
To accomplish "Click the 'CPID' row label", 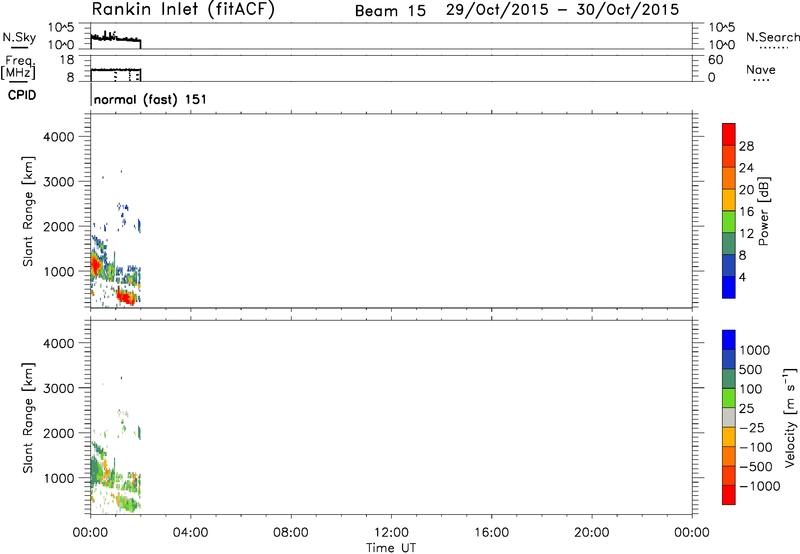I will click(22, 95).
